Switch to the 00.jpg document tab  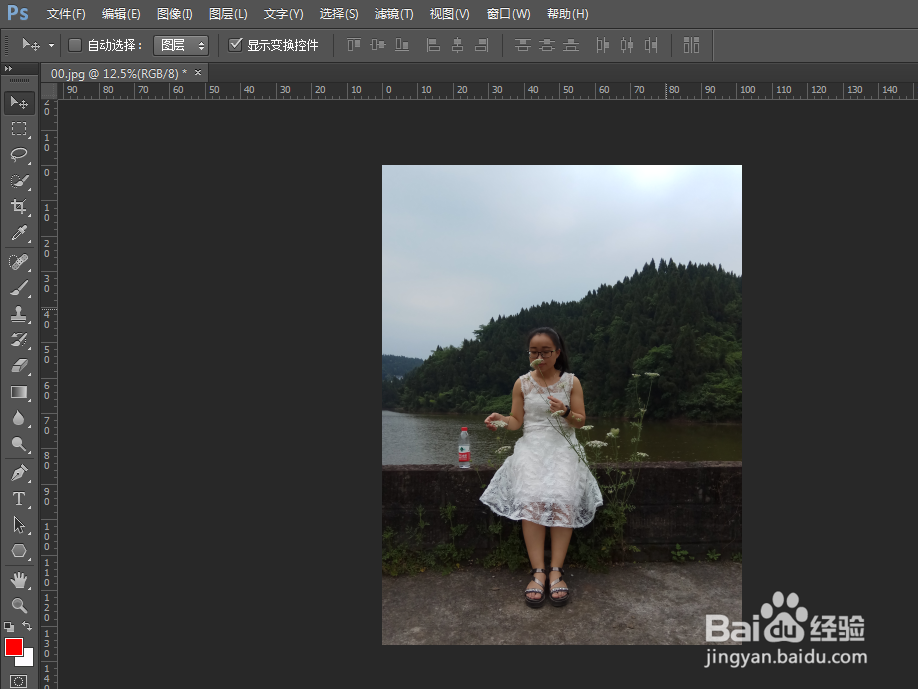(x=118, y=74)
